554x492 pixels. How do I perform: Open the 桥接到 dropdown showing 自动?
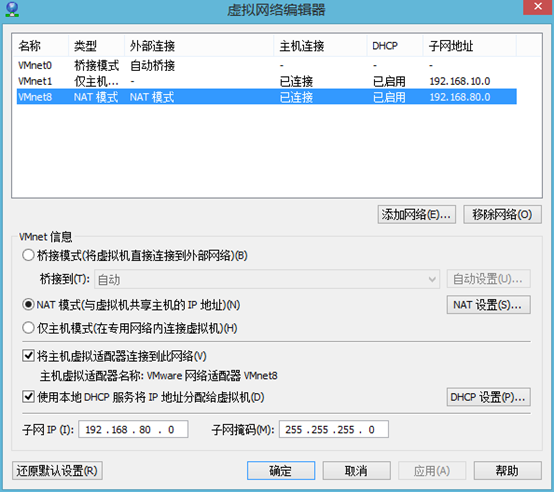(267, 279)
